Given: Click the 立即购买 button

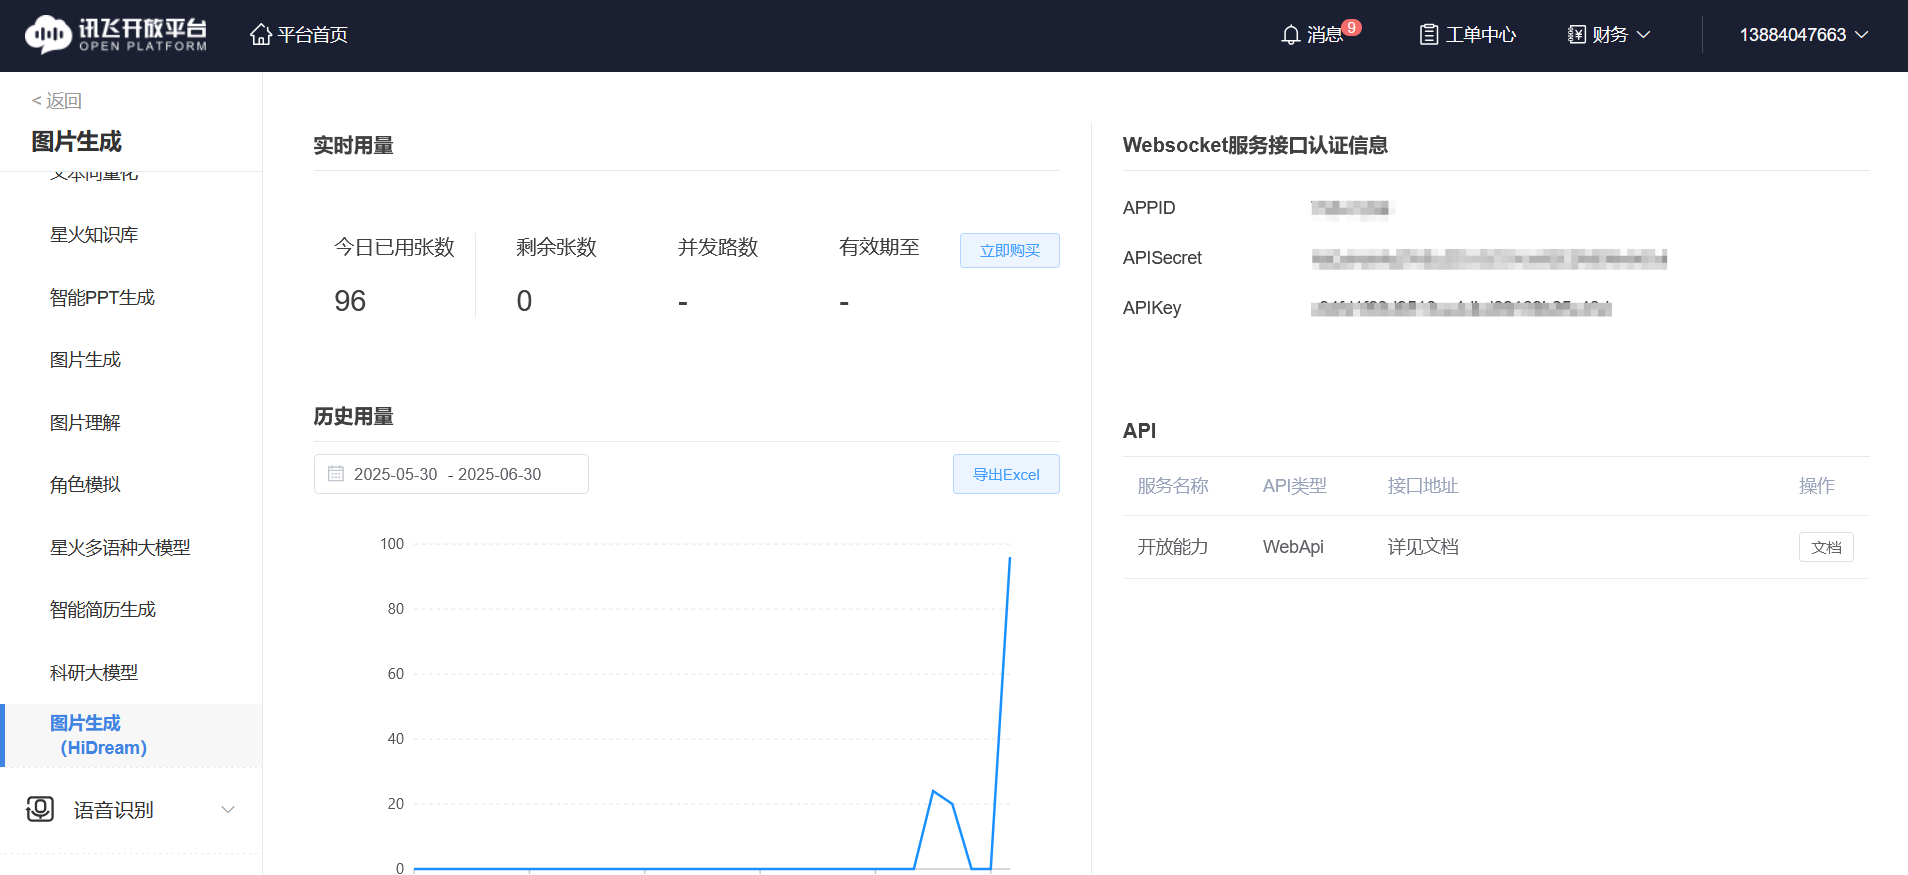Looking at the screenshot, I should click(1009, 250).
